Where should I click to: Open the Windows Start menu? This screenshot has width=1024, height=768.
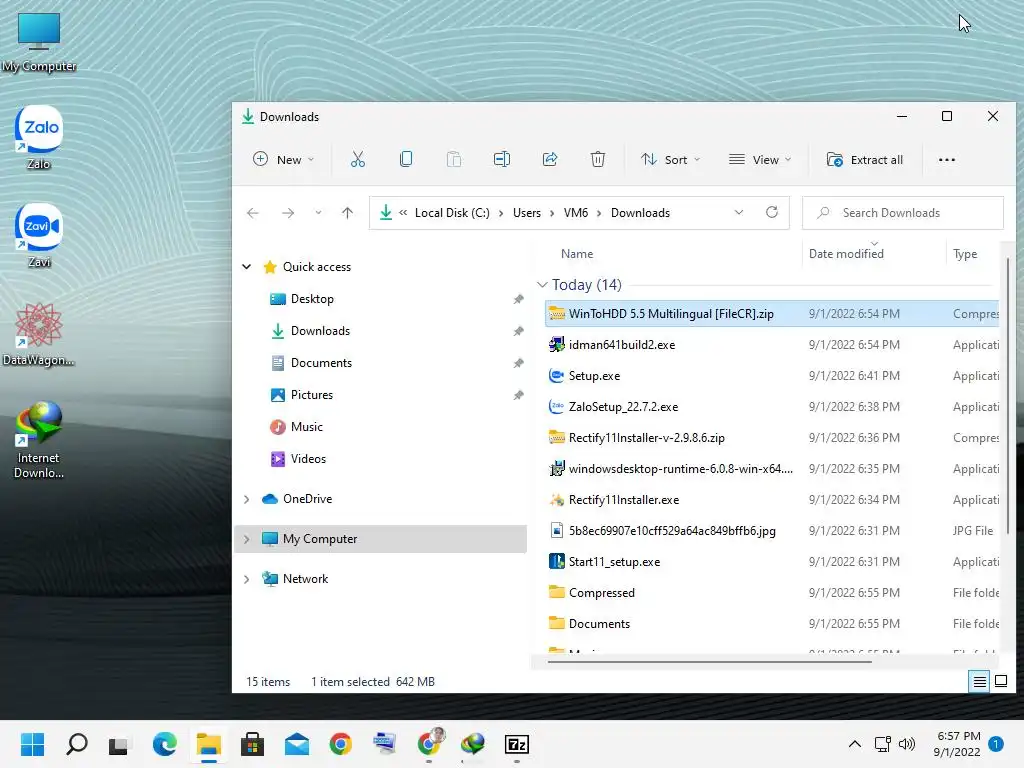pos(32,744)
